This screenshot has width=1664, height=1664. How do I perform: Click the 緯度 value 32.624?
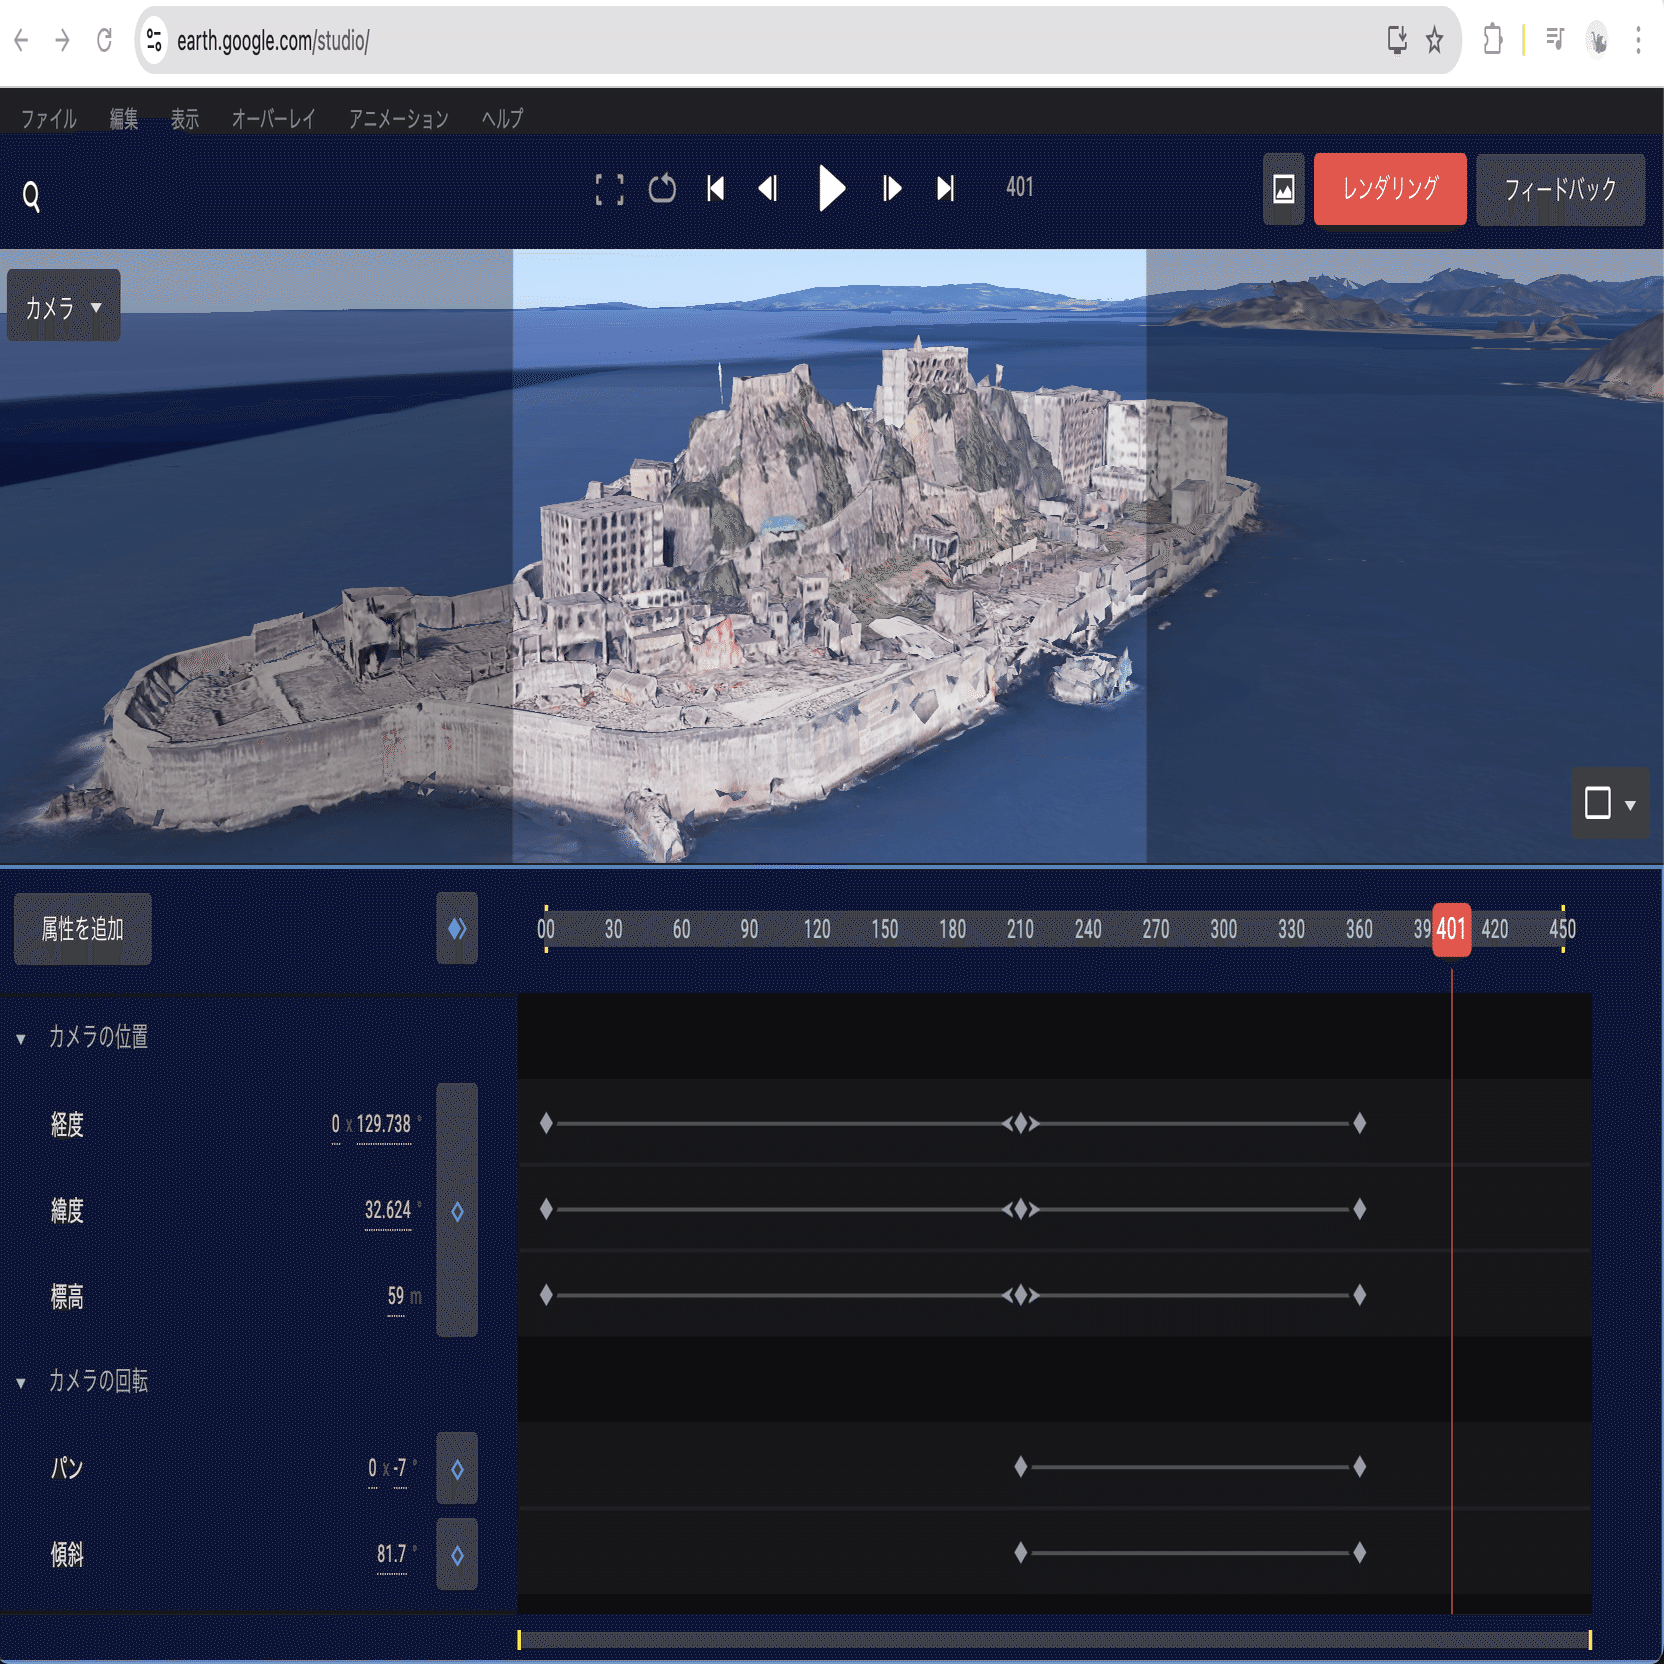click(388, 1210)
